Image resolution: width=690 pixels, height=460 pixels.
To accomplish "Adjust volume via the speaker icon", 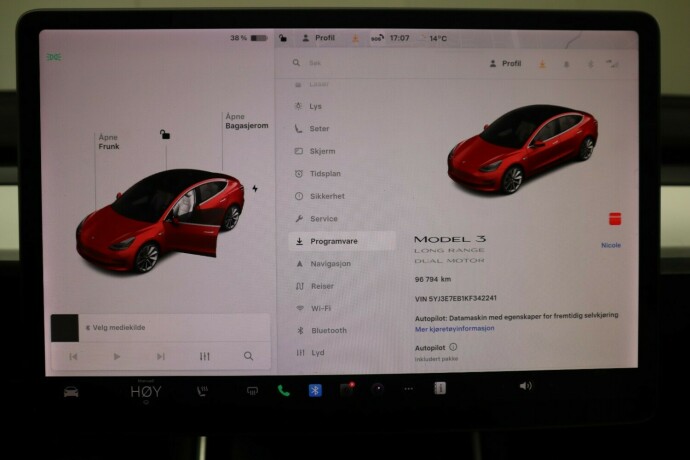I will click(x=525, y=386).
